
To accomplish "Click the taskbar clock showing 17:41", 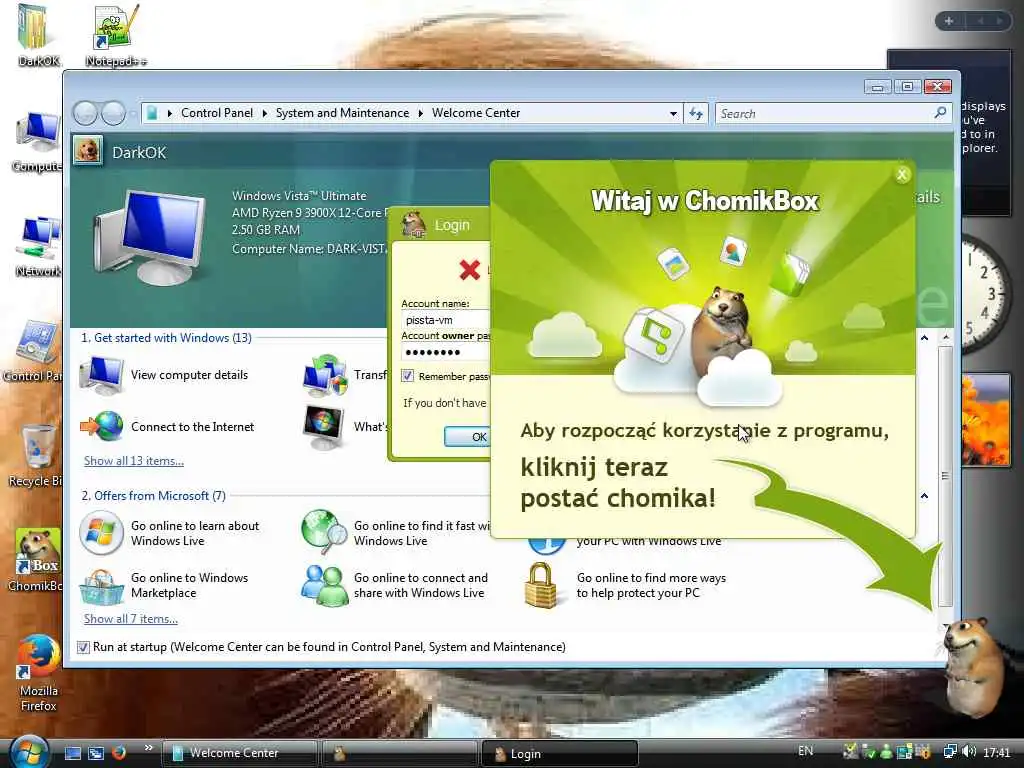I will 997,752.
